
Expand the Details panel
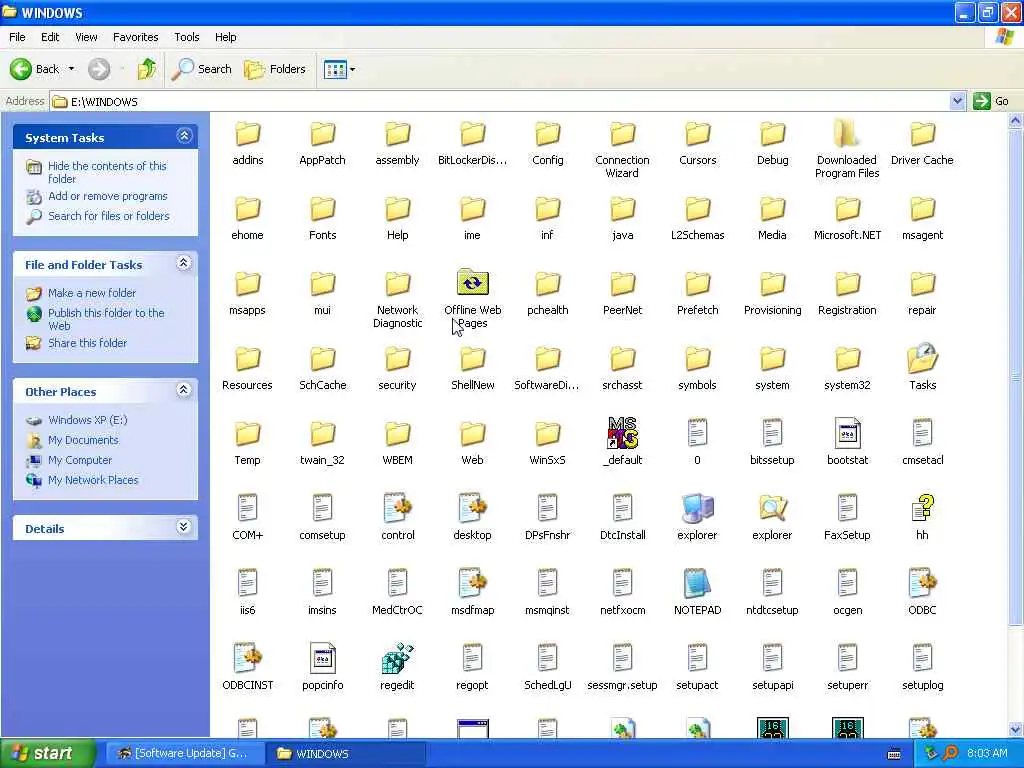coord(184,527)
